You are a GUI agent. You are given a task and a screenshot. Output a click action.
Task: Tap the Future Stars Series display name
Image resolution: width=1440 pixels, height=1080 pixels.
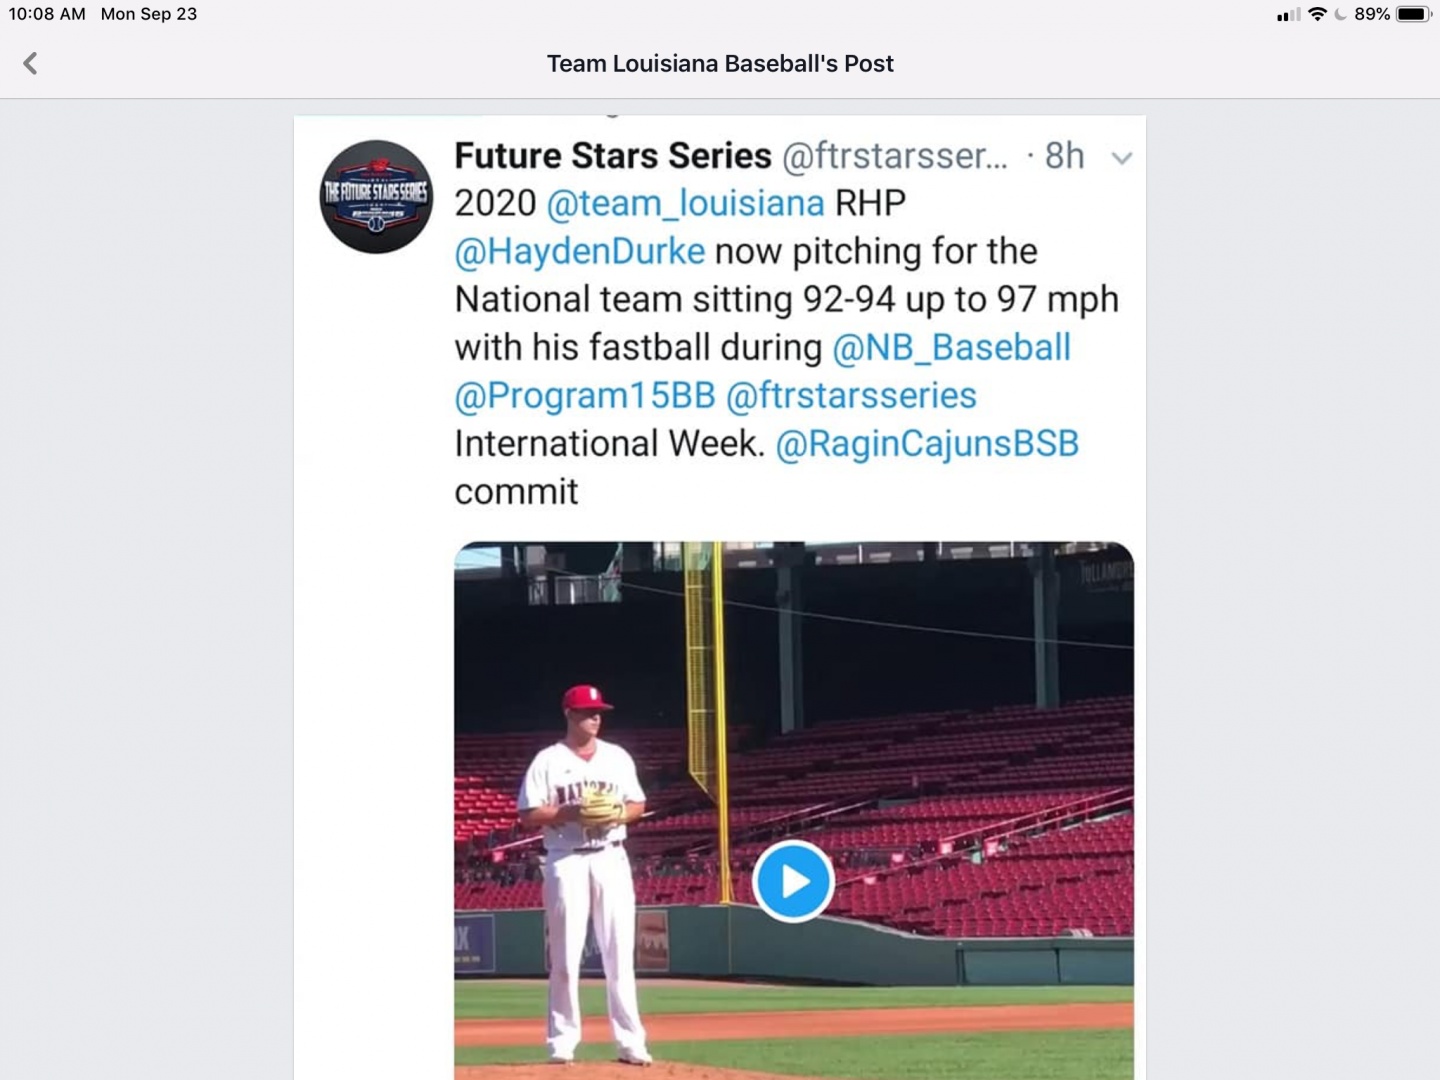pyautogui.click(x=613, y=156)
